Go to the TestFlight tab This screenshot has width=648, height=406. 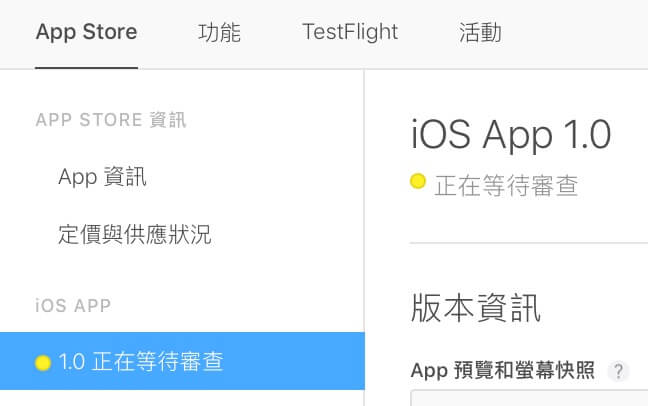(x=350, y=32)
